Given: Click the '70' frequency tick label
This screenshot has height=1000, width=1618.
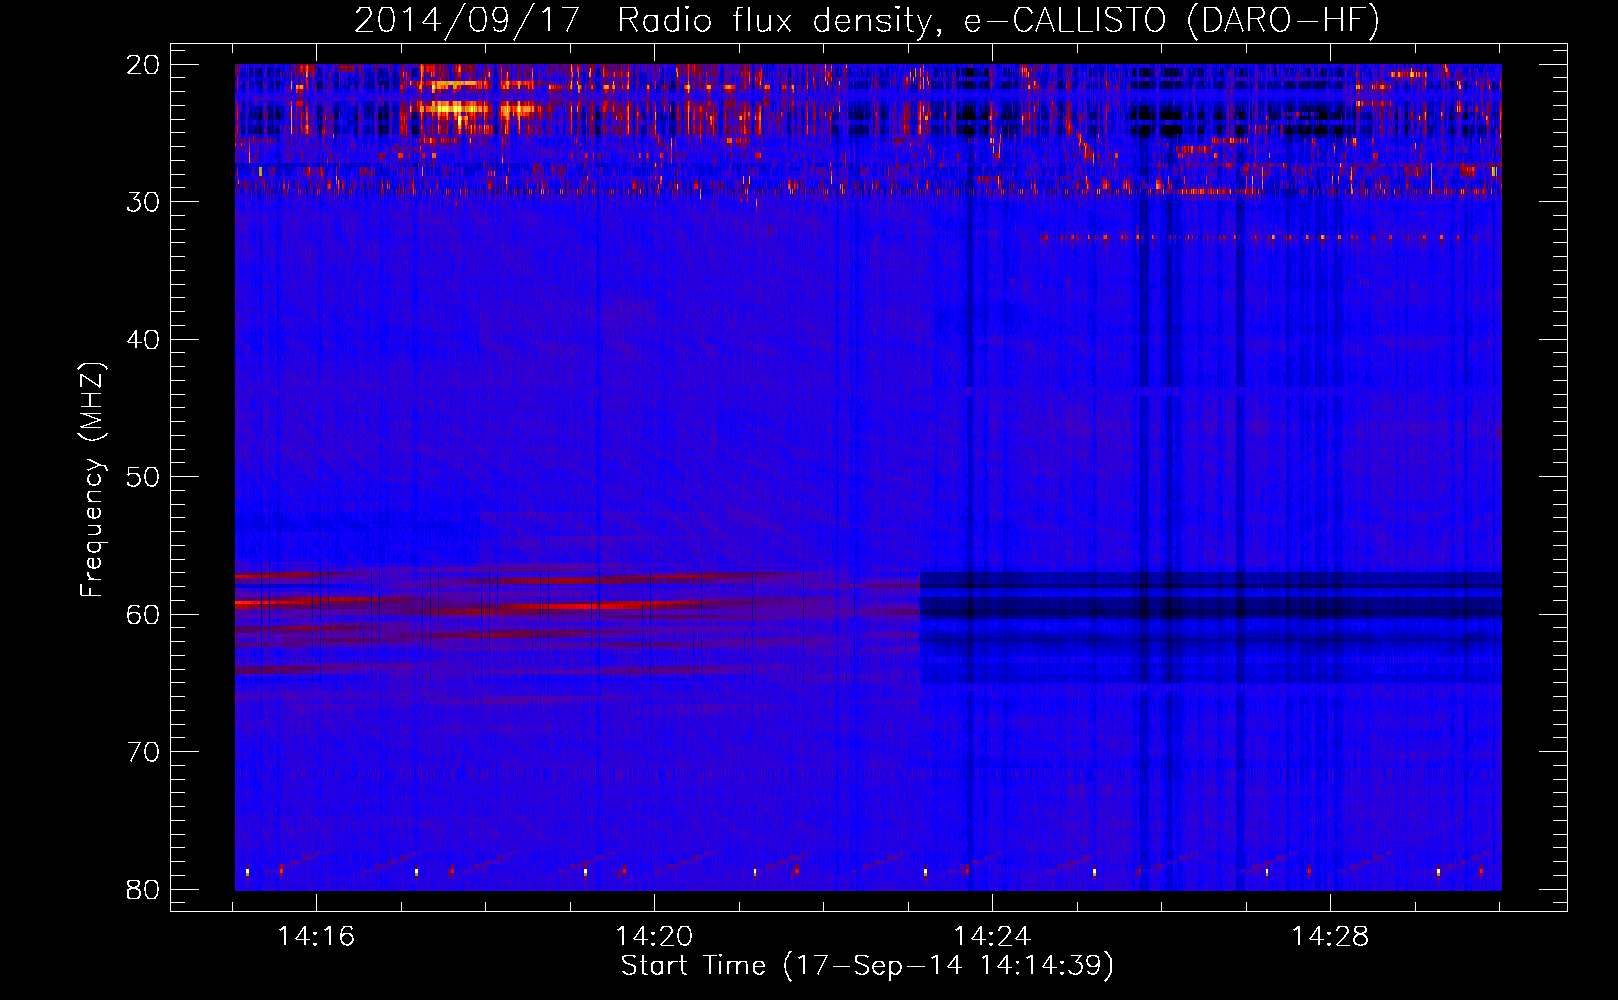Looking at the screenshot, I should pos(144,752).
